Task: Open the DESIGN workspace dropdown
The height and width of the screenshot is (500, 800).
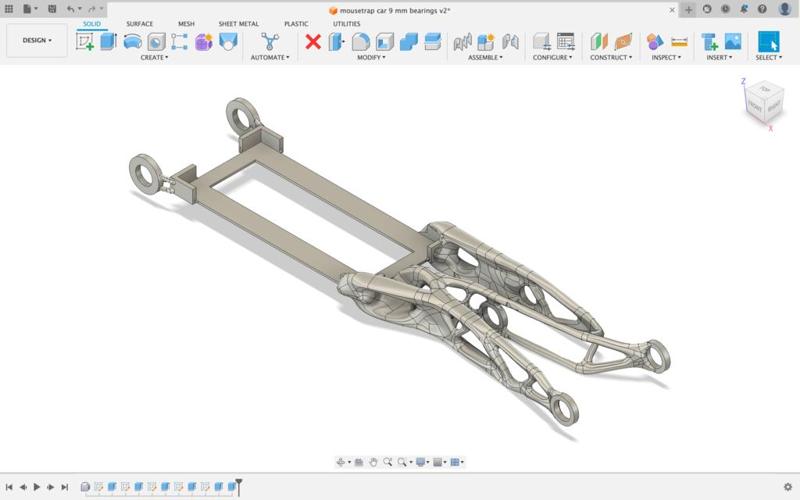Action: click(x=37, y=40)
